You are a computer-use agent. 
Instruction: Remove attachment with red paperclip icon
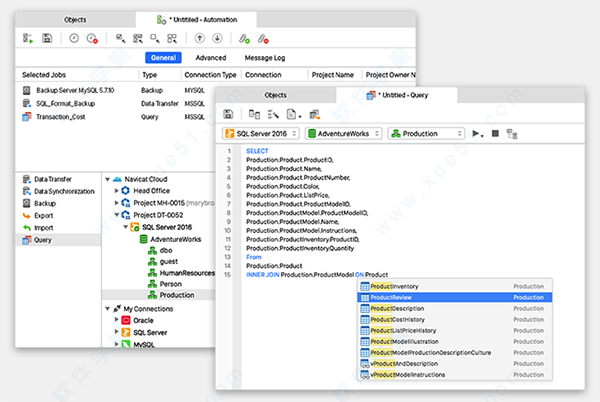[263, 39]
